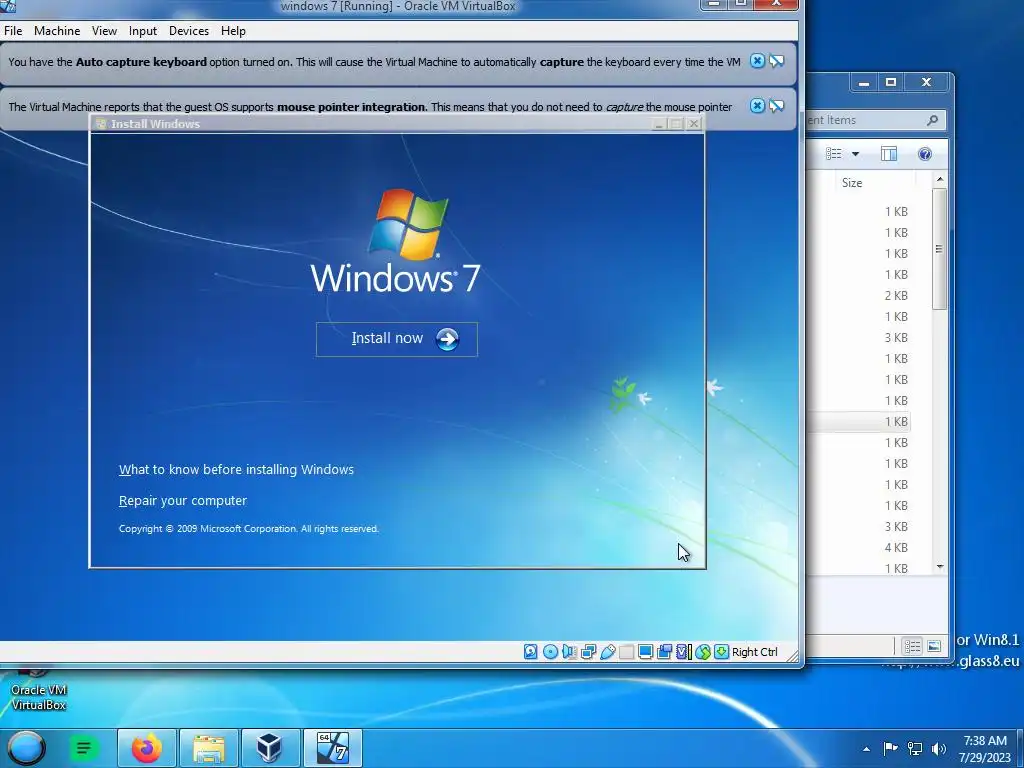
Task: Toggle the preview pane in Explorer window
Action: click(889, 154)
